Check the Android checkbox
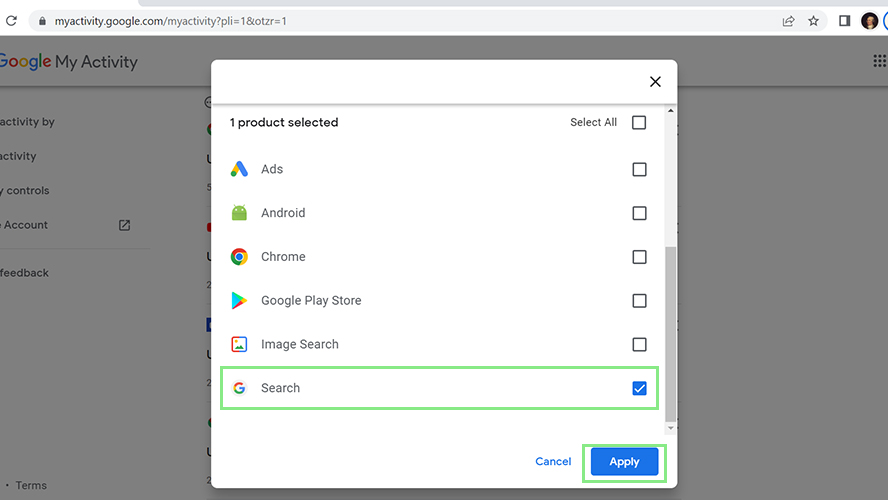 pyautogui.click(x=639, y=213)
